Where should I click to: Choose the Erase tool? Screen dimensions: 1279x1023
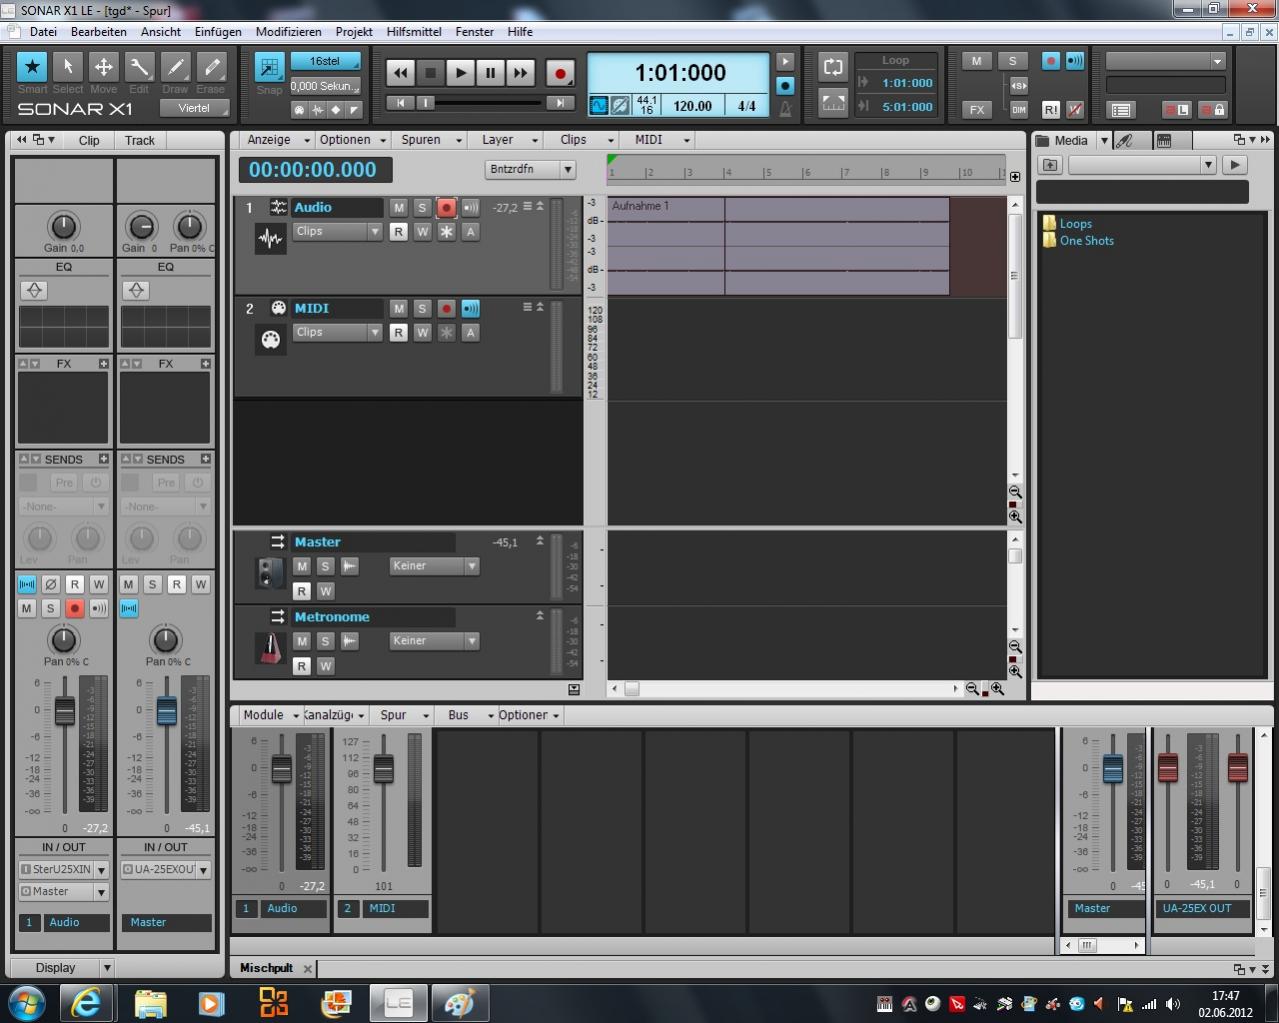(x=211, y=67)
